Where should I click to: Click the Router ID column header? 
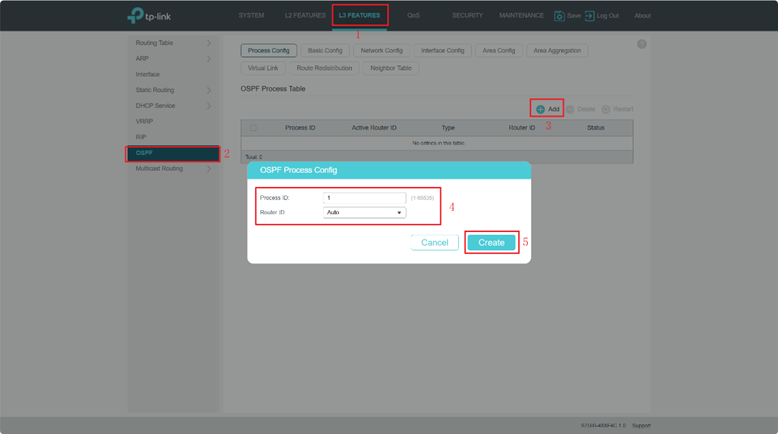tap(522, 128)
